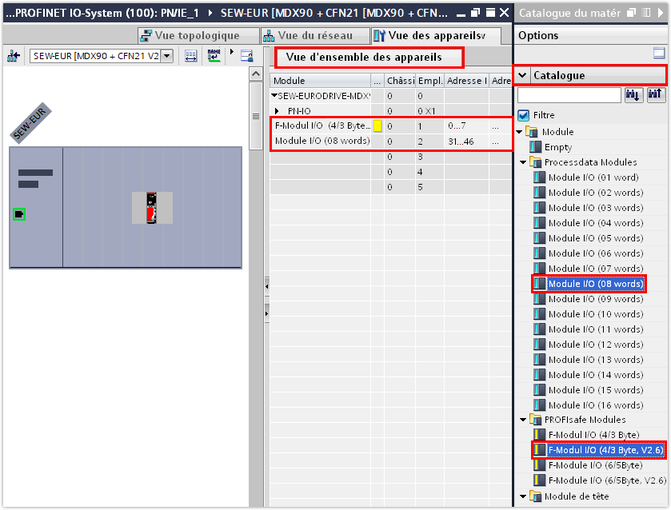Click the catalogue profile icon under Options

click(658, 53)
